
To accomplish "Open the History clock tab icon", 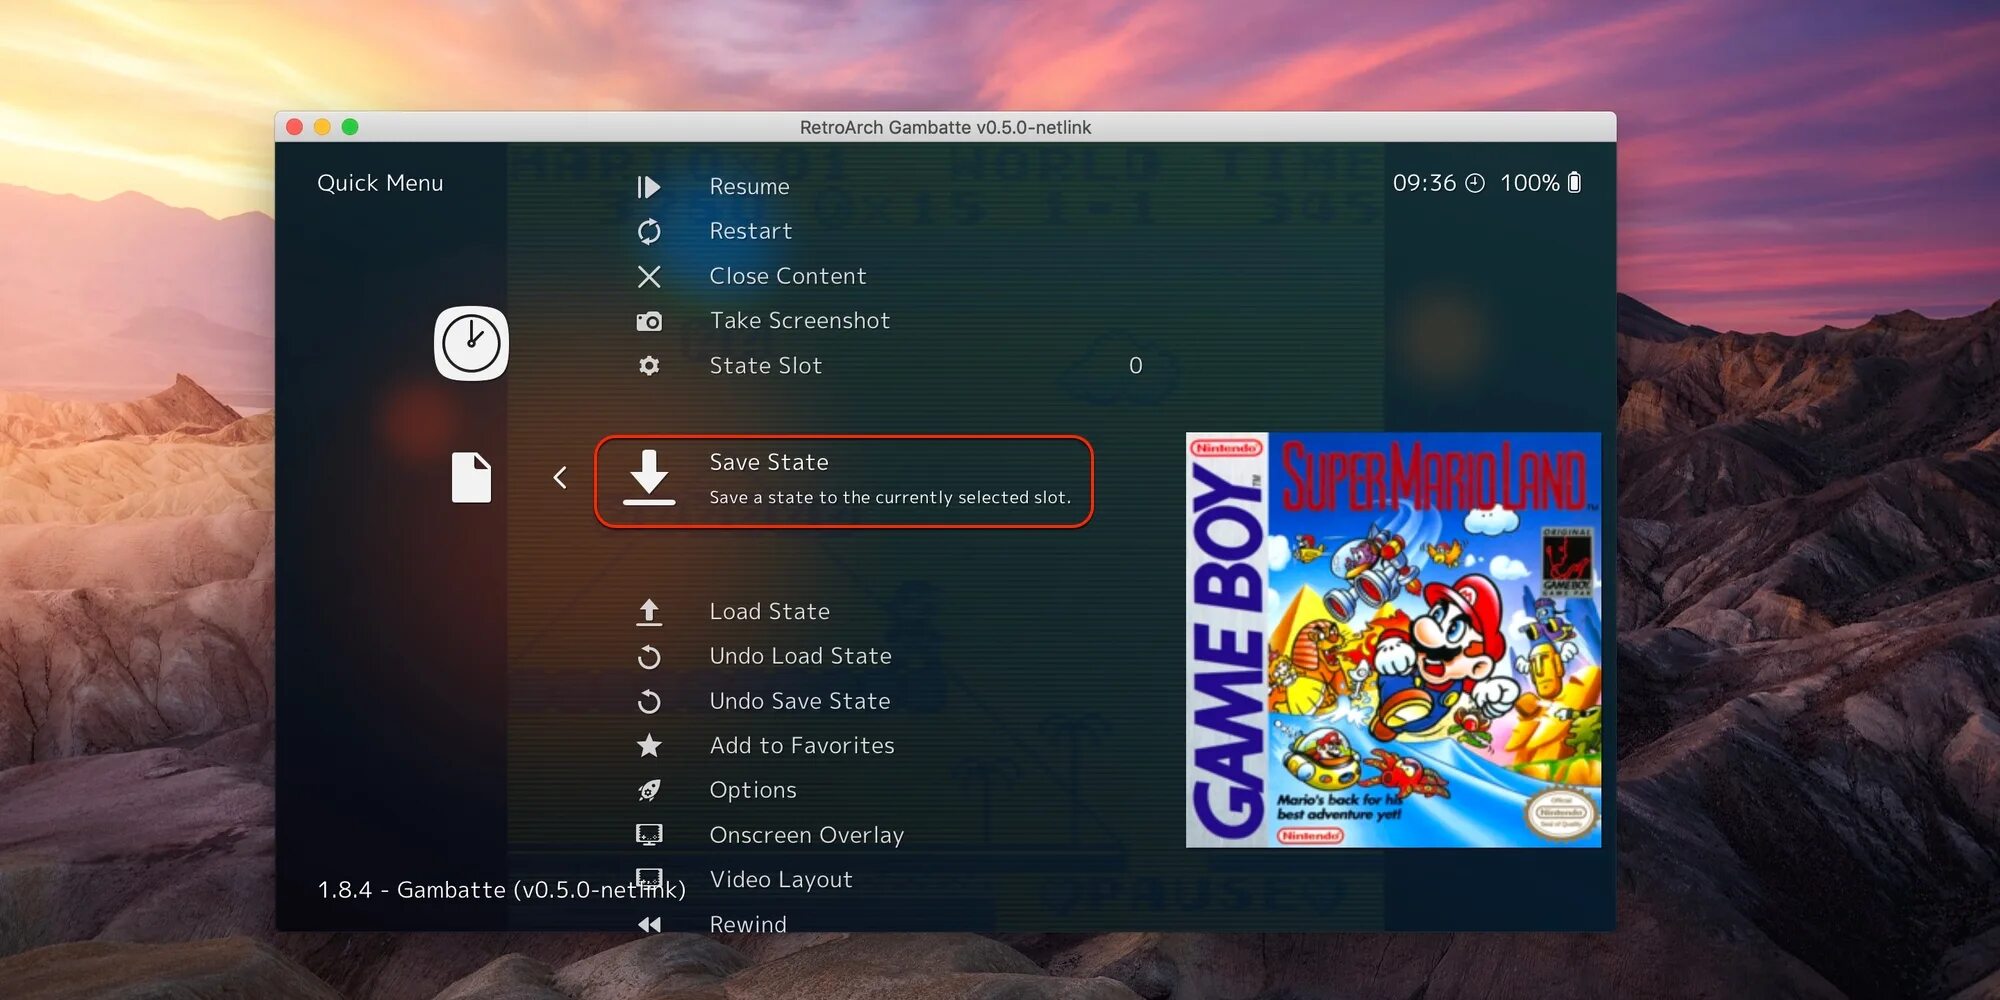I will 471,343.
